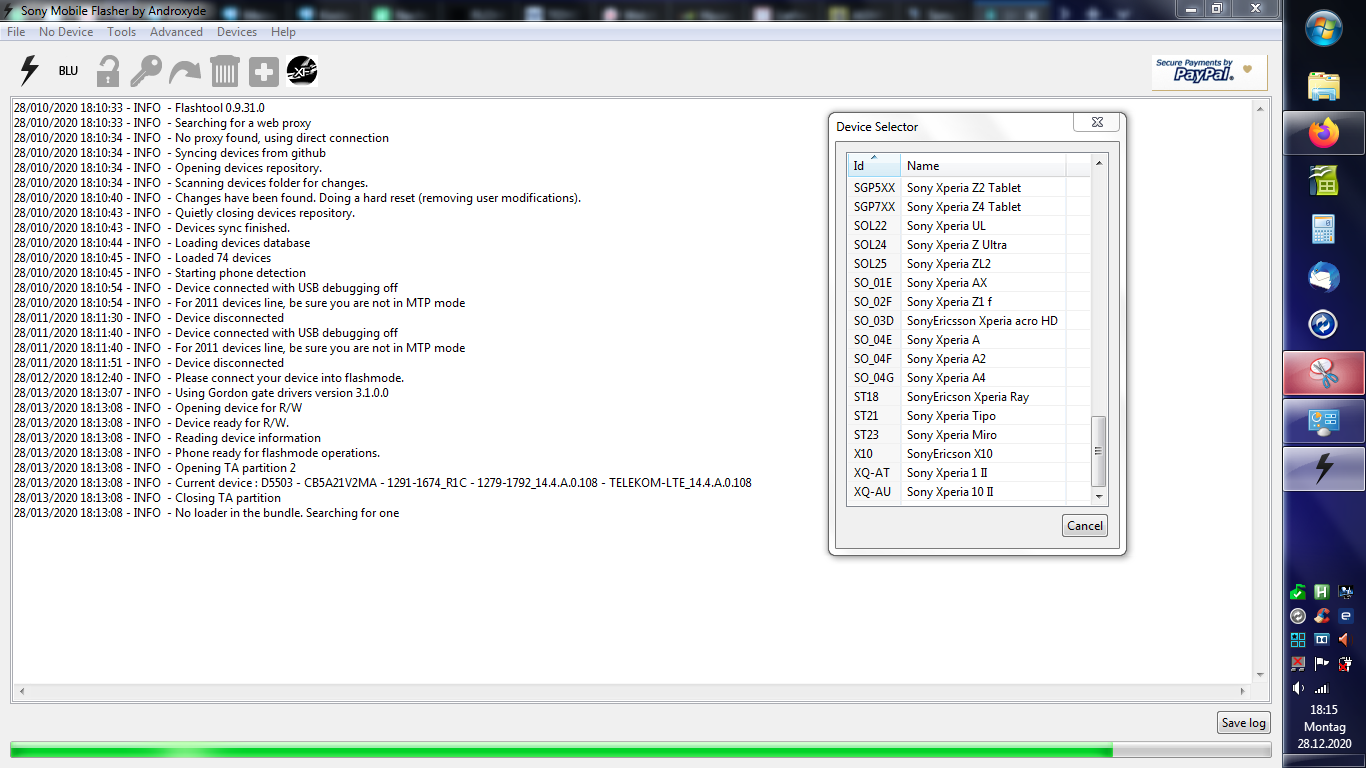Open the Help menu
Viewport: 1366px width, 768px height.
pyautogui.click(x=284, y=32)
